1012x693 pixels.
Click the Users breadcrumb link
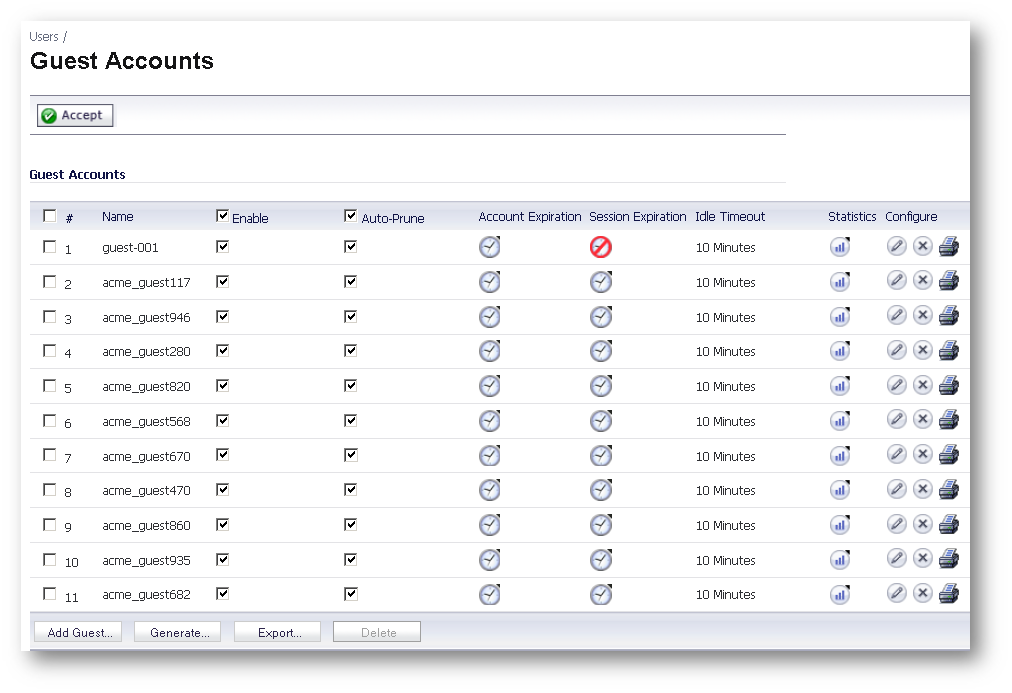point(44,36)
